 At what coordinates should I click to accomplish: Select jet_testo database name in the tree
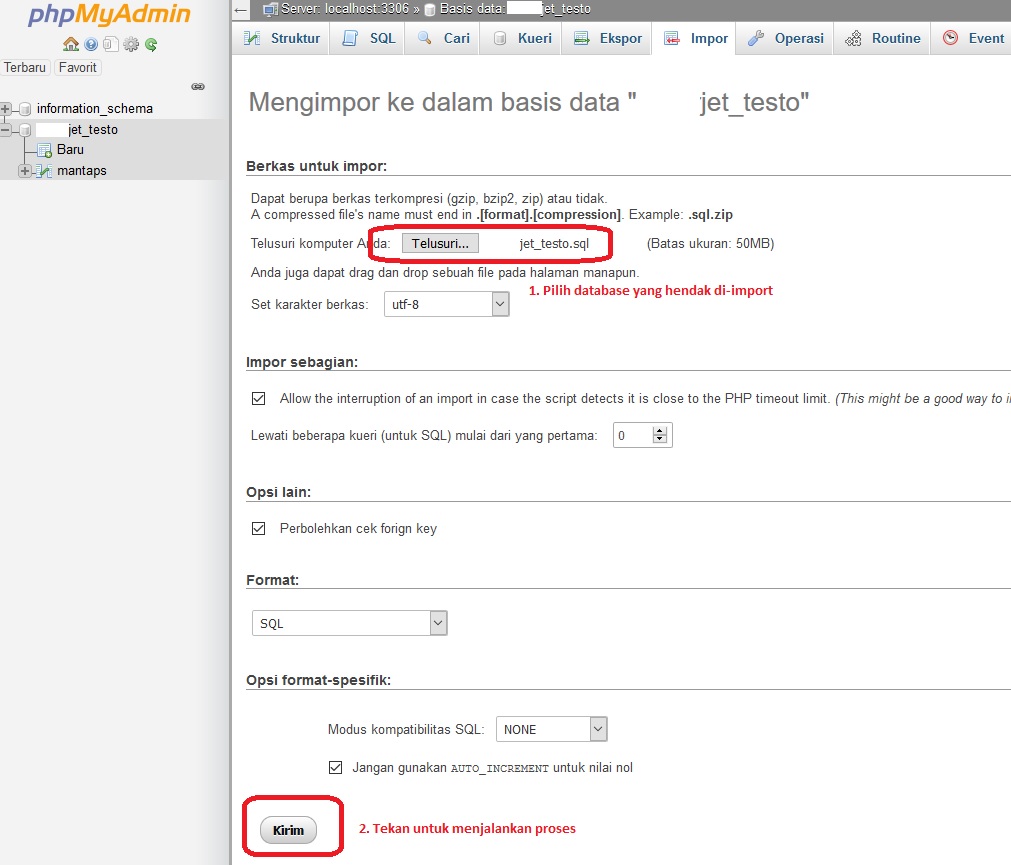[x=92, y=130]
